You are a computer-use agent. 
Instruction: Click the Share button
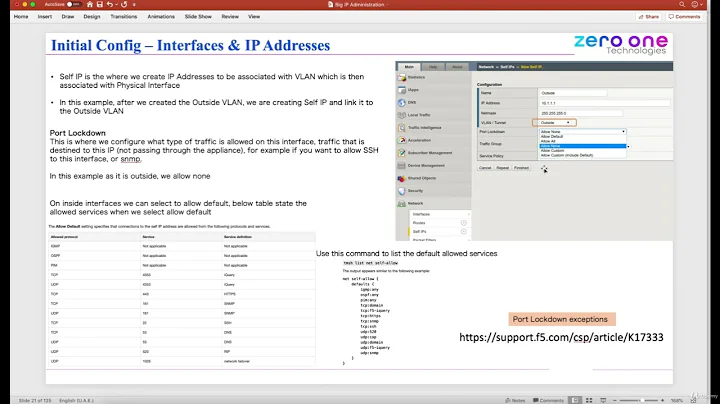(x=649, y=17)
